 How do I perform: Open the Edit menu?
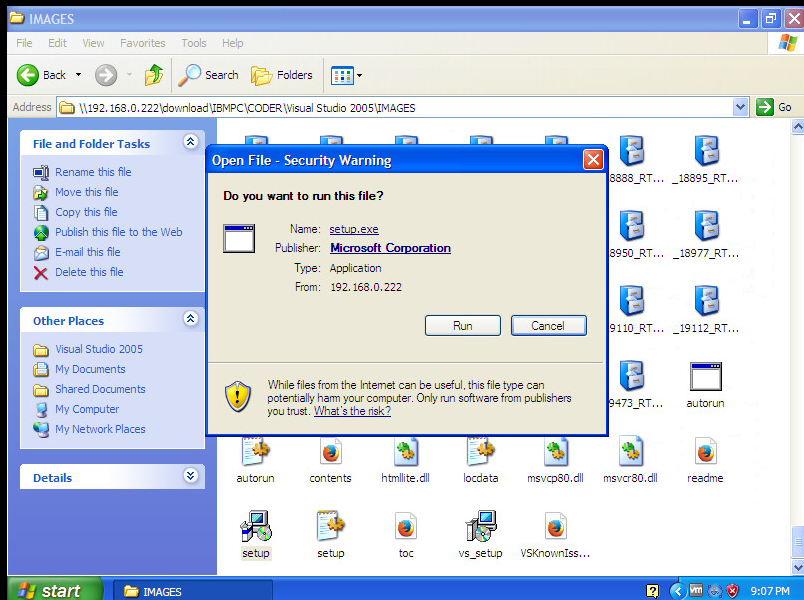tap(57, 43)
